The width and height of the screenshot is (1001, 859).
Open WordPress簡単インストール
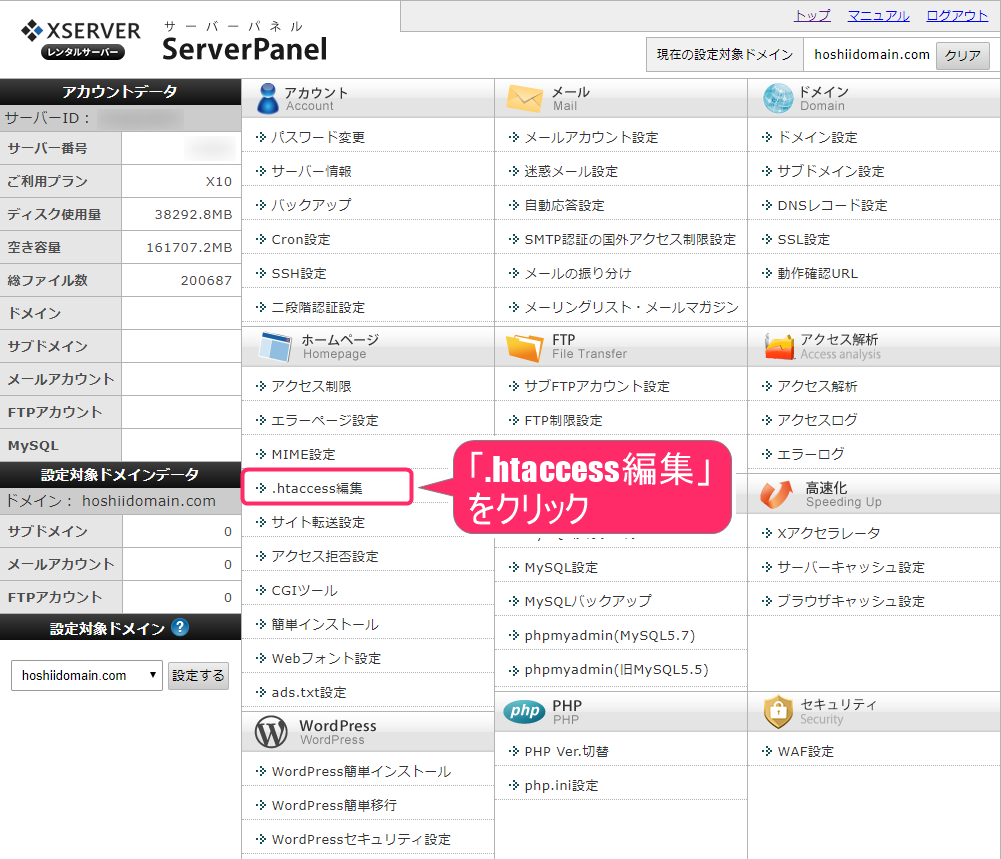click(361, 771)
